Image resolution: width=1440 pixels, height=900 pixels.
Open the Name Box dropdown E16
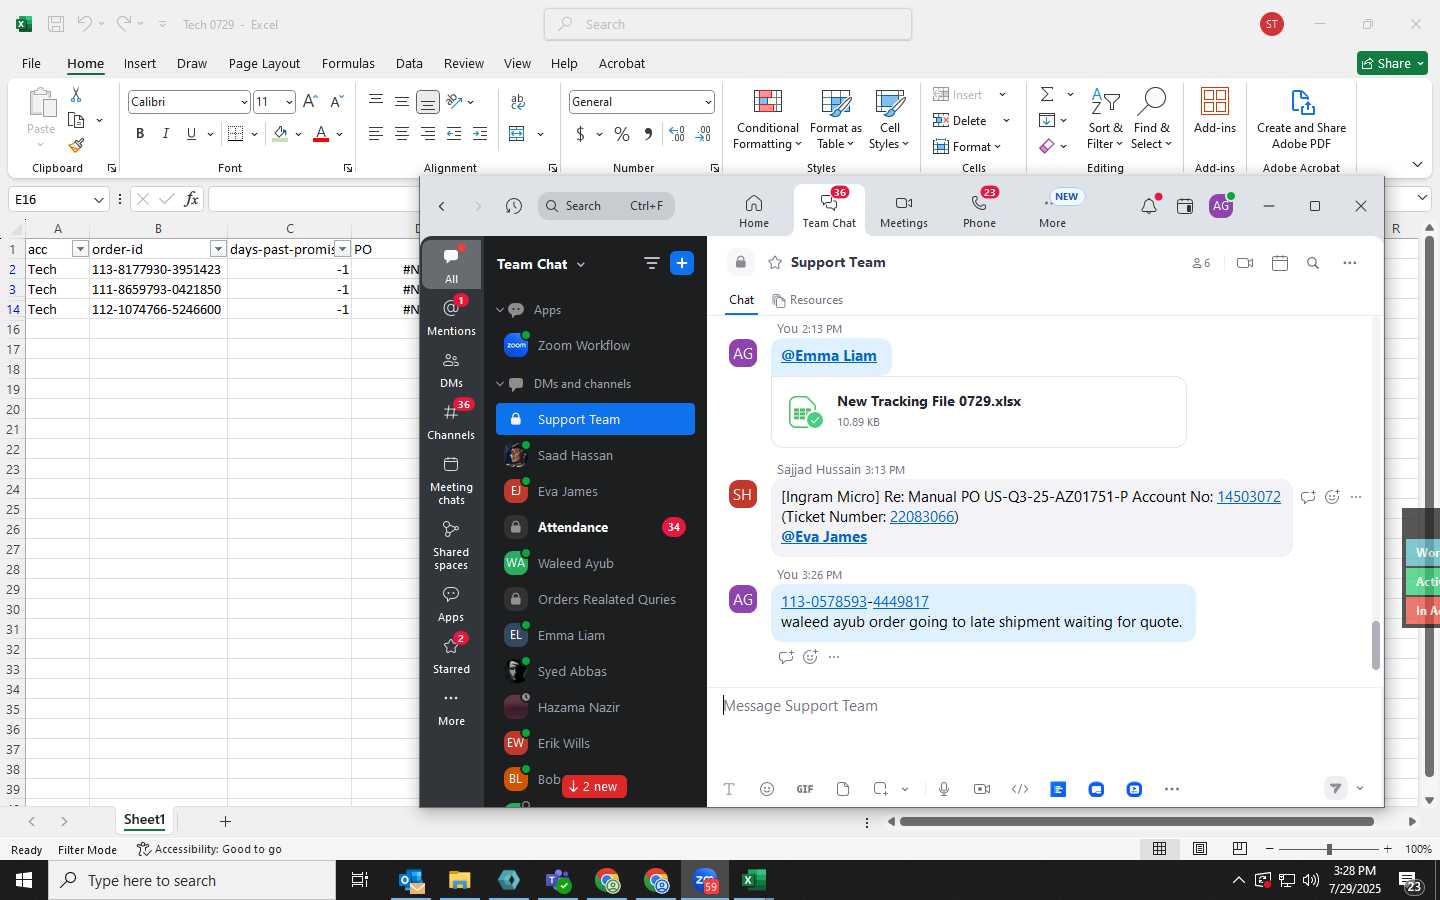(98, 199)
